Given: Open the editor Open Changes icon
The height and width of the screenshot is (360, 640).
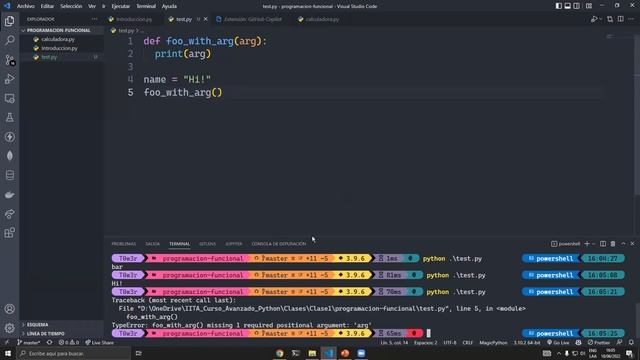Looking at the screenshot, I should tap(610, 19).
